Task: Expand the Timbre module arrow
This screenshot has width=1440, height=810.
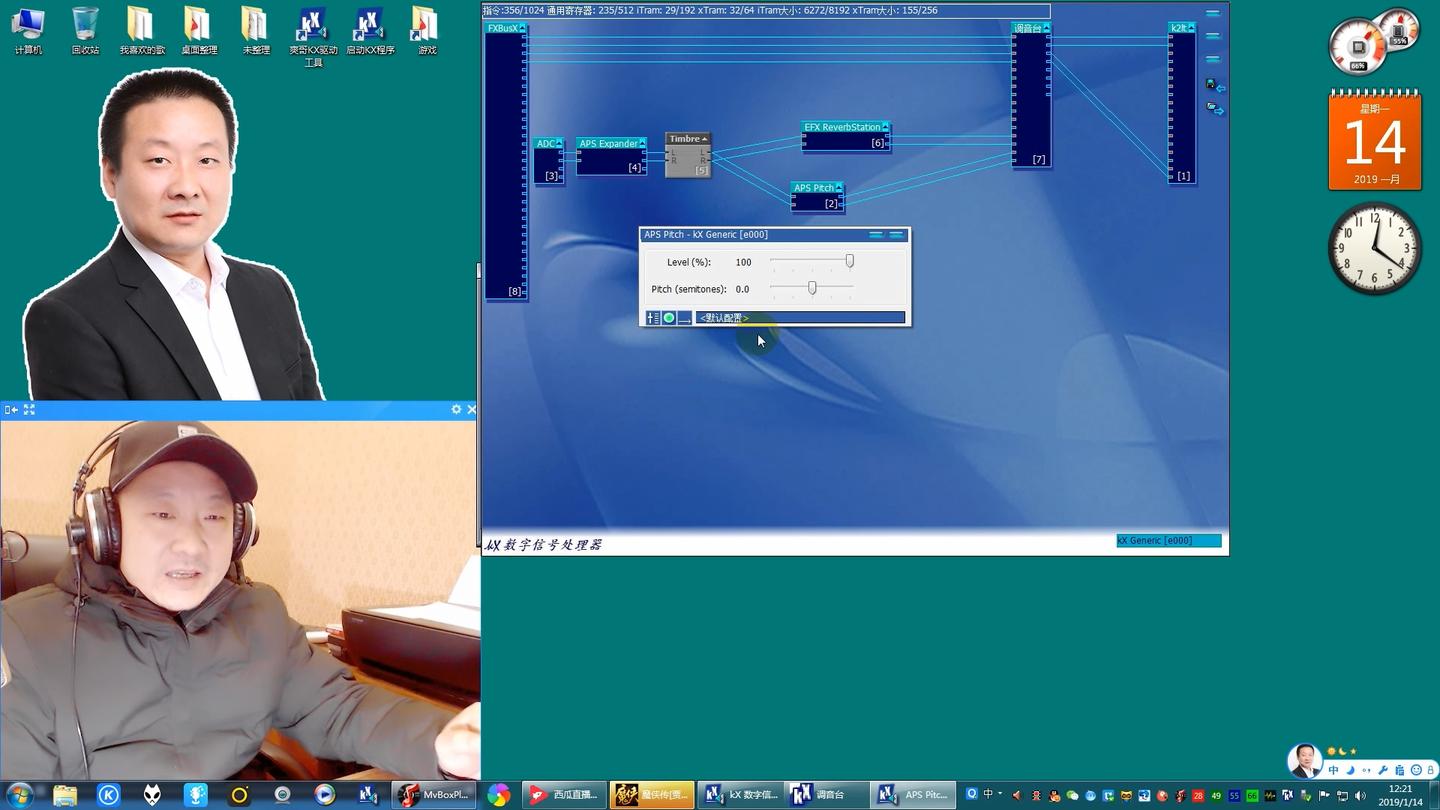Action: click(705, 139)
